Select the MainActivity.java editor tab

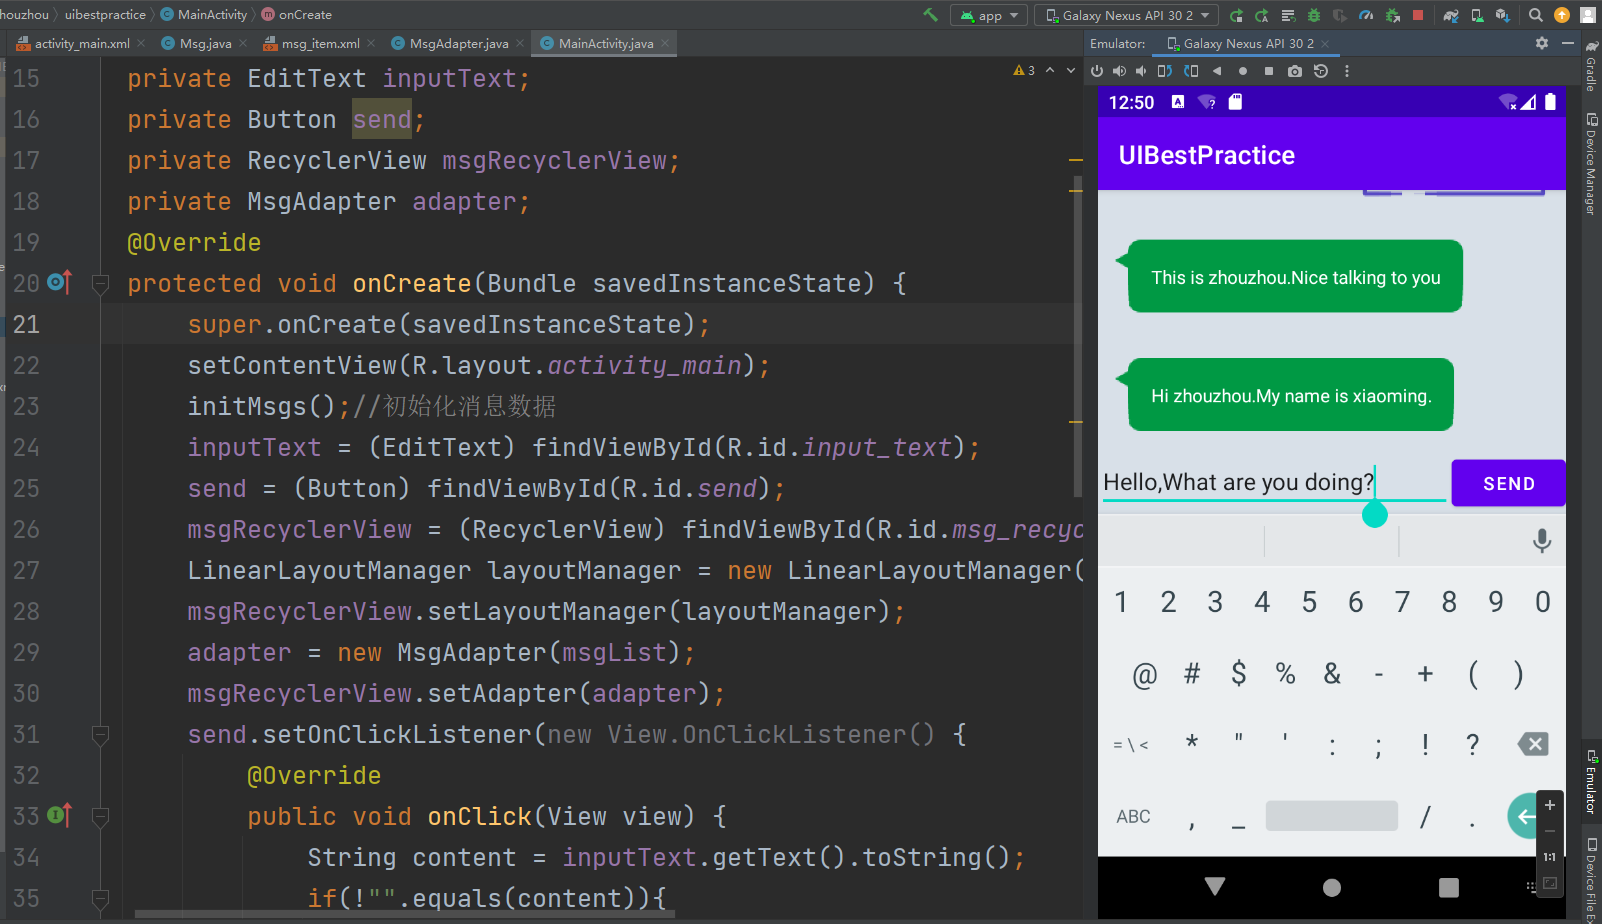click(605, 43)
